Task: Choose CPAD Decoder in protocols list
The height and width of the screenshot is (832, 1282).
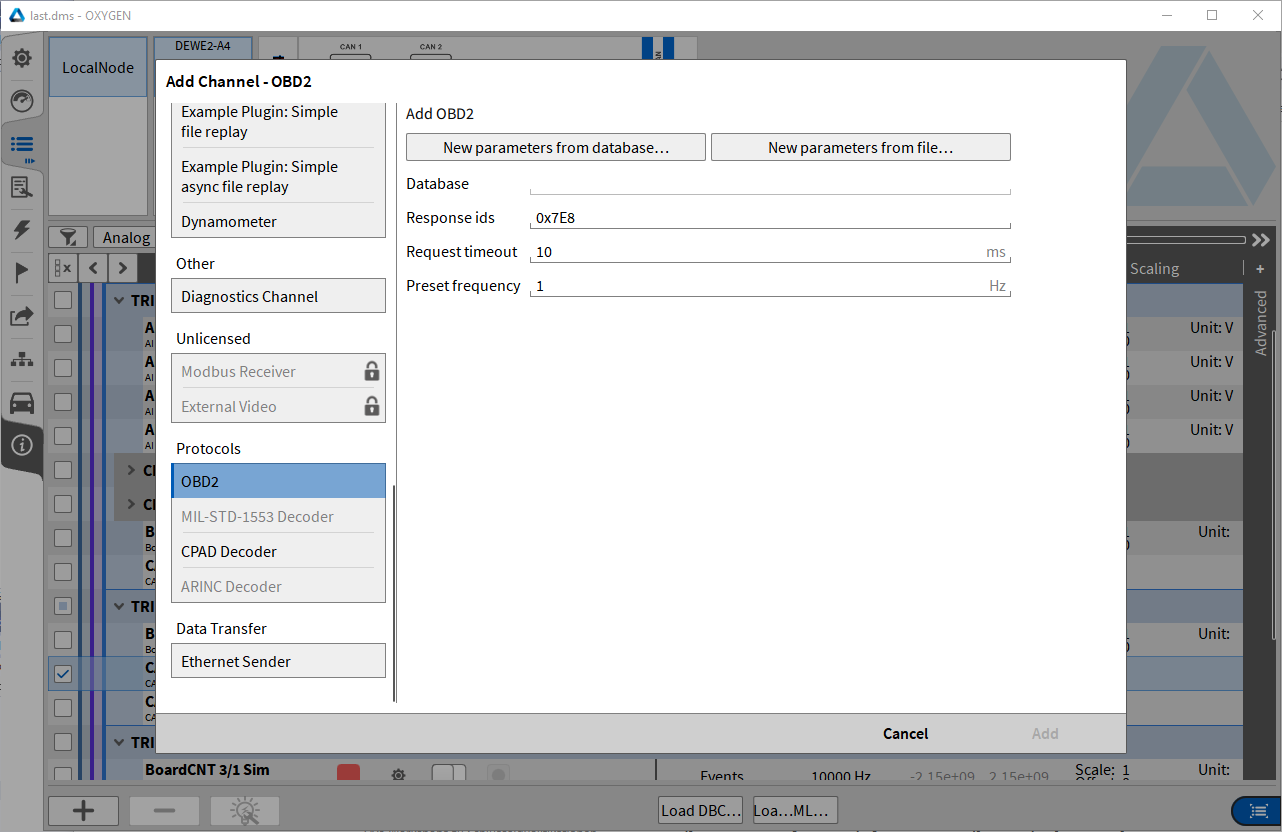Action: [x=279, y=551]
